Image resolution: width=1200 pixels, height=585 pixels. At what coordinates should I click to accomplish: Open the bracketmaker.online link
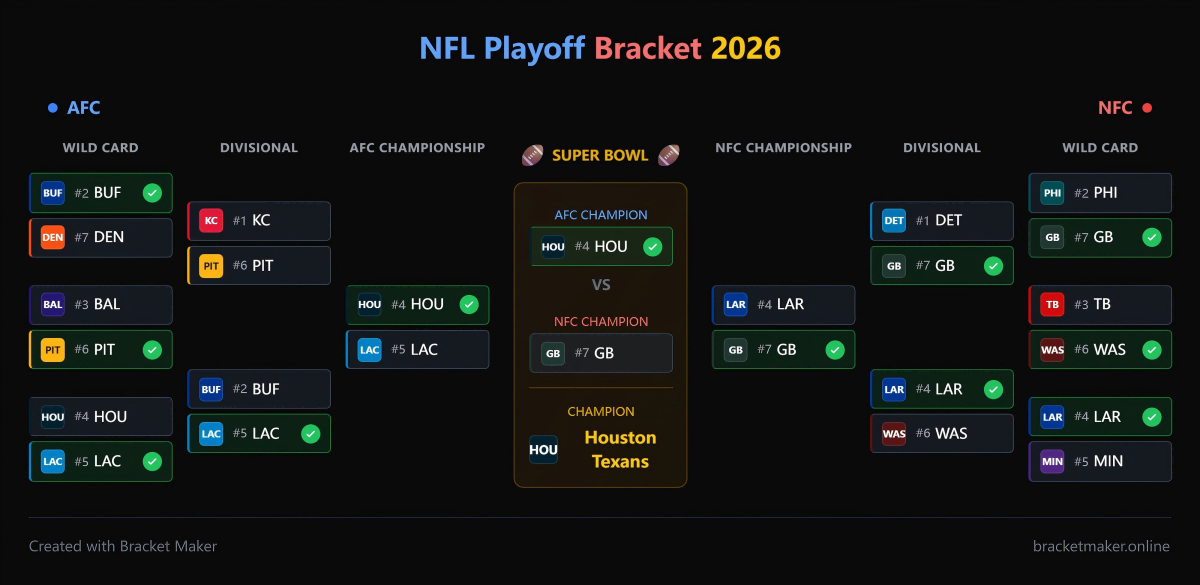tap(1101, 546)
